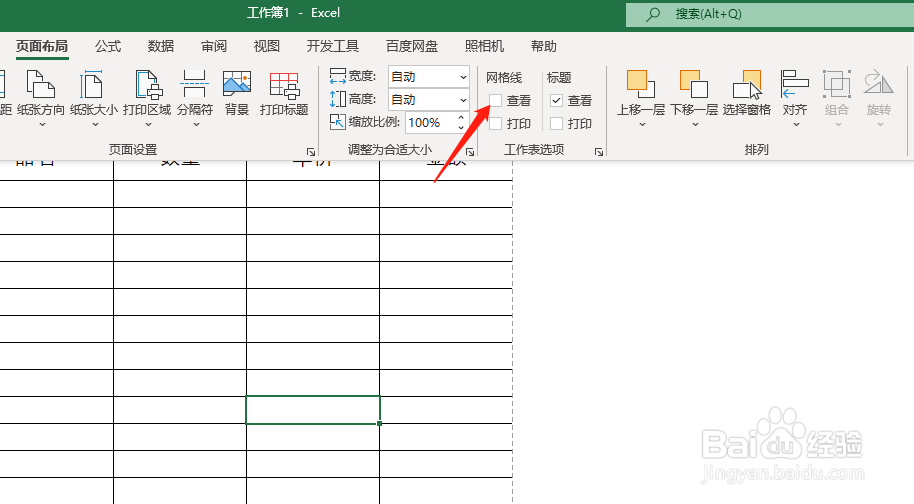Image resolution: width=914 pixels, height=504 pixels.
Task: Open the 对齐 align menu
Action: click(x=795, y=98)
